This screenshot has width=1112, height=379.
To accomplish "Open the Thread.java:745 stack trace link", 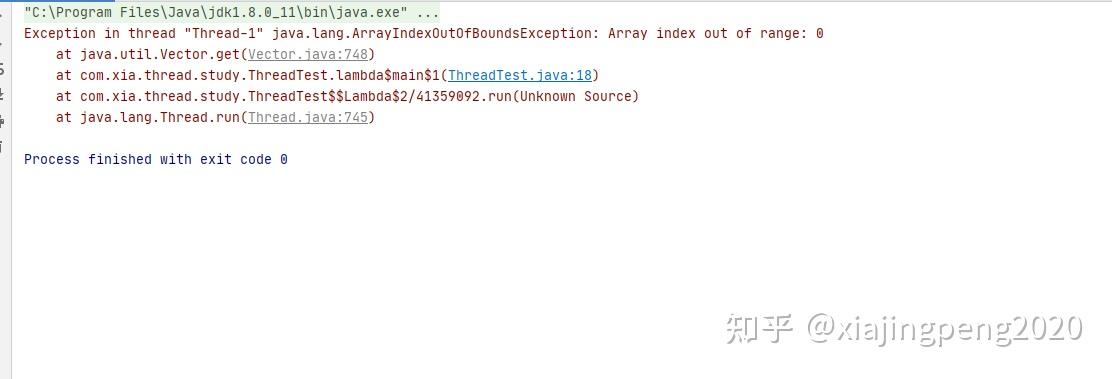I will [307, 117].
